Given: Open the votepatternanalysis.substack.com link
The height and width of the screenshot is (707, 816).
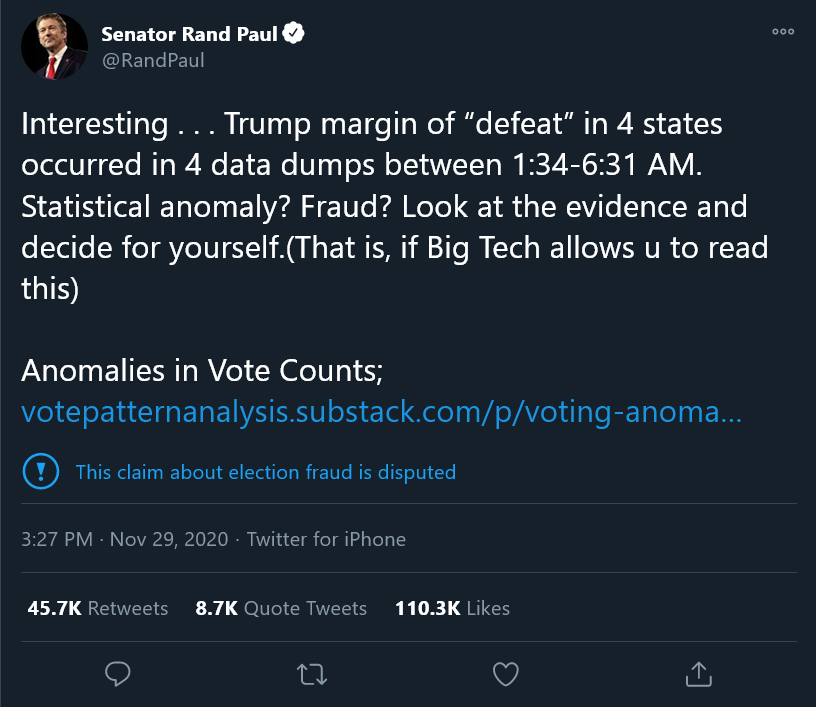Looking at the screenshot, I should [381, 412].
